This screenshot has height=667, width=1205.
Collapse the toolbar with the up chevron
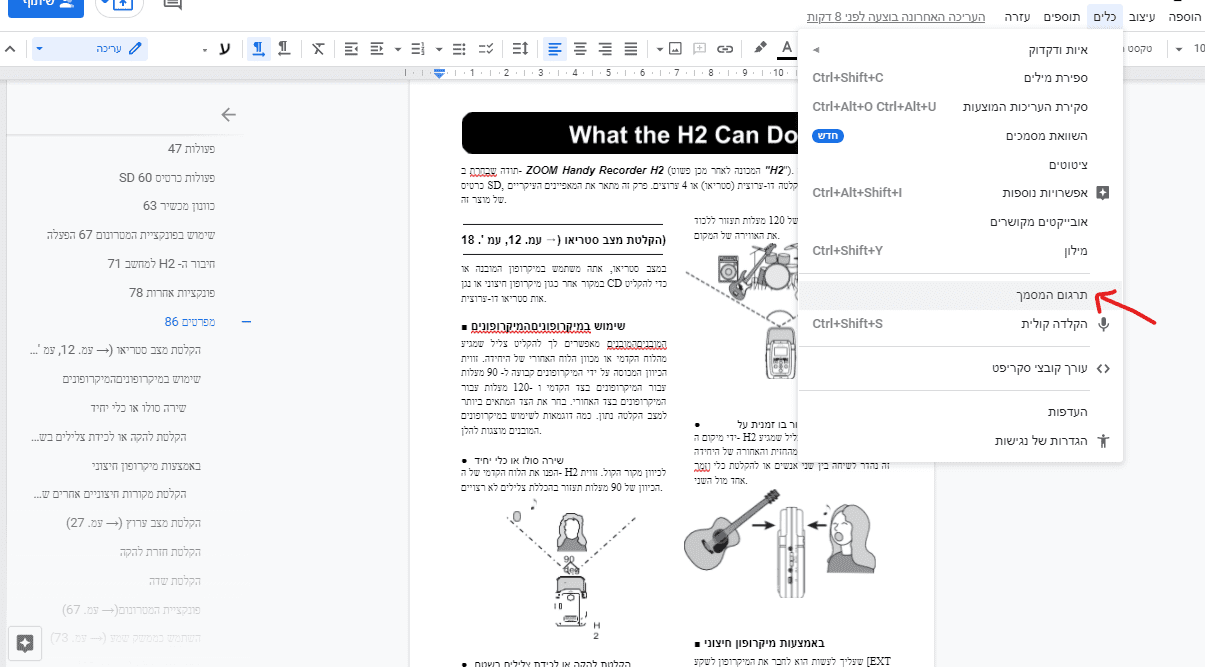(10, 48)
